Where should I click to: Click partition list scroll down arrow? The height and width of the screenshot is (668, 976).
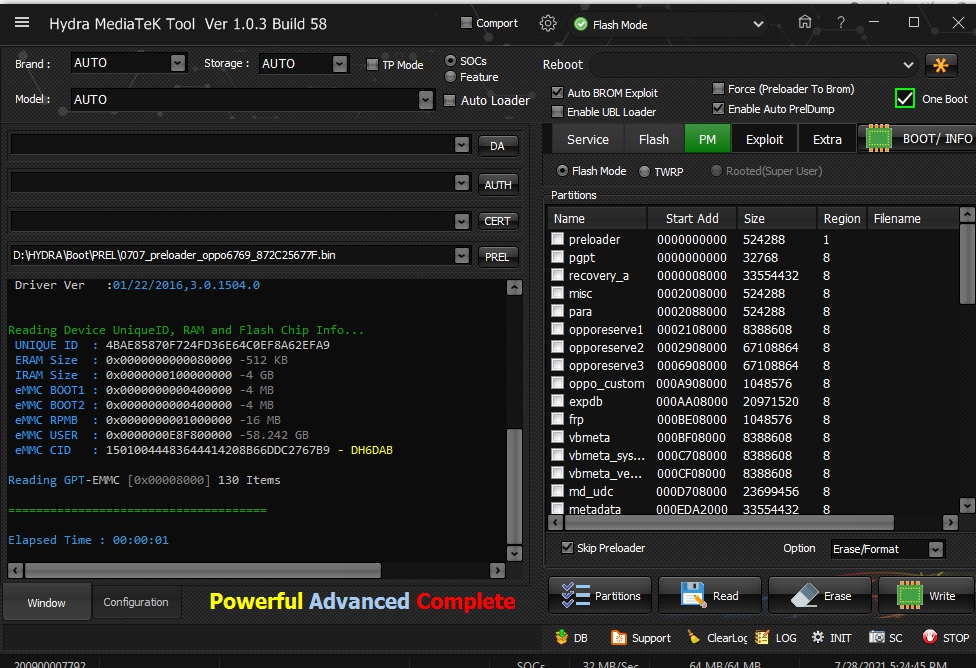967,504
